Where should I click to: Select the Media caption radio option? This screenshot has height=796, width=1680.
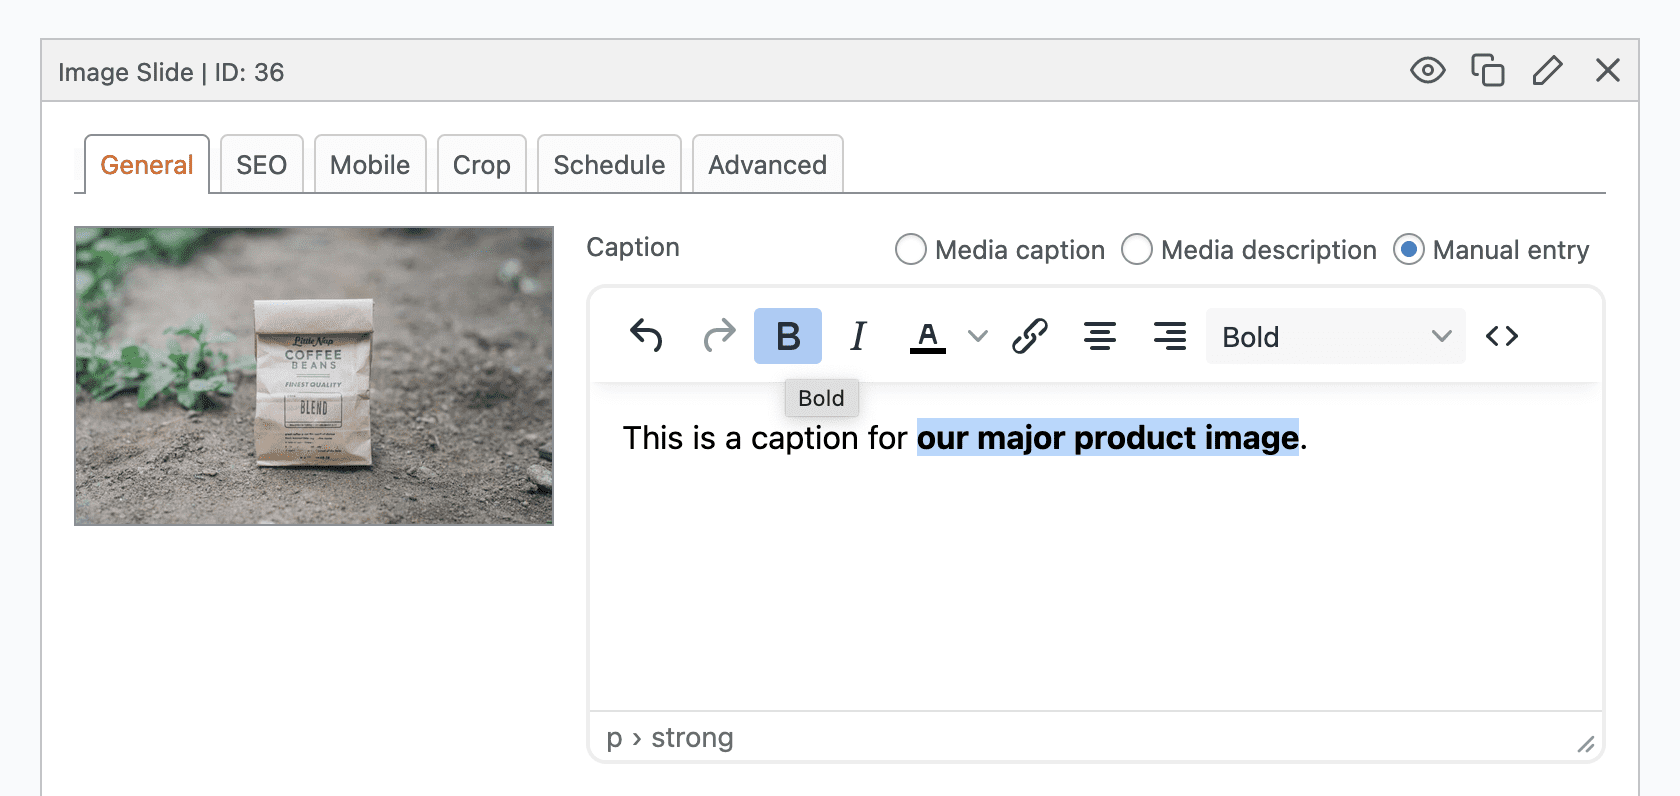tap(911, 249)
